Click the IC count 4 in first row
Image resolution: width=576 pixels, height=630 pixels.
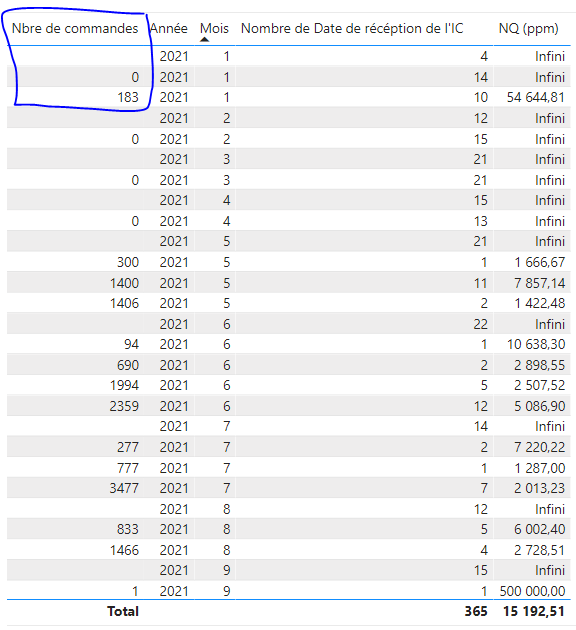[484, 56]
